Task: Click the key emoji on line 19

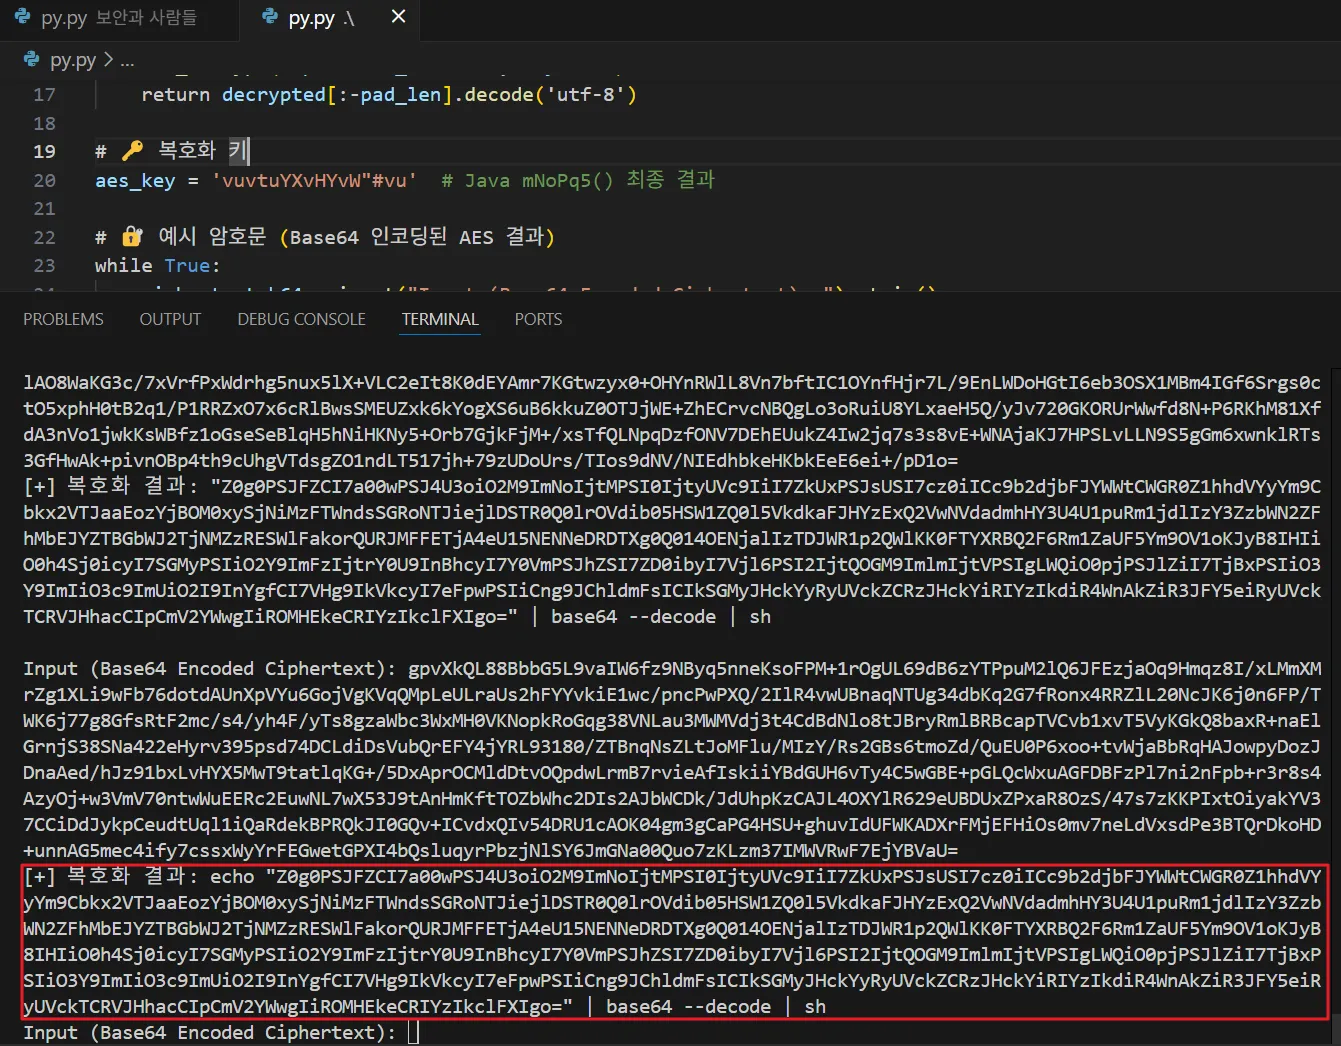Action: (x=132, y=151)
